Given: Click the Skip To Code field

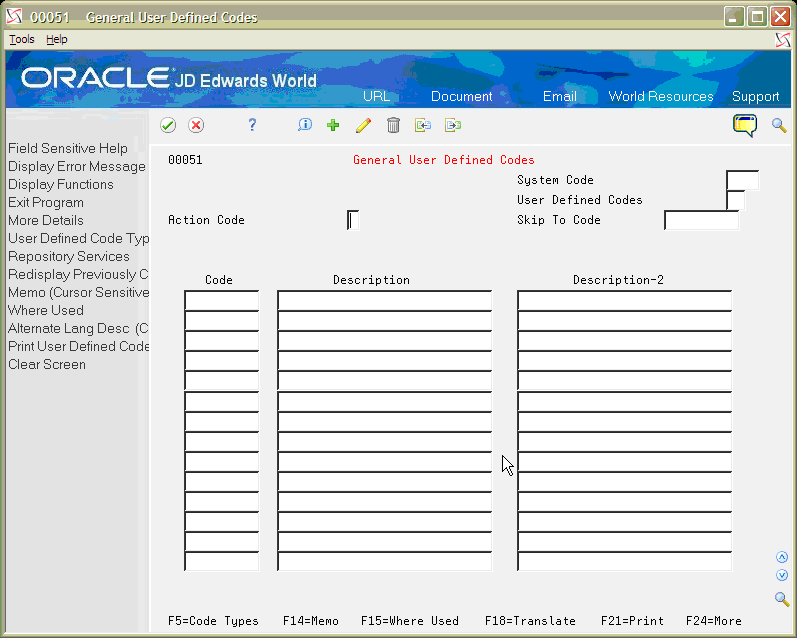Looking at the screenshot, I should click(701, 220).
